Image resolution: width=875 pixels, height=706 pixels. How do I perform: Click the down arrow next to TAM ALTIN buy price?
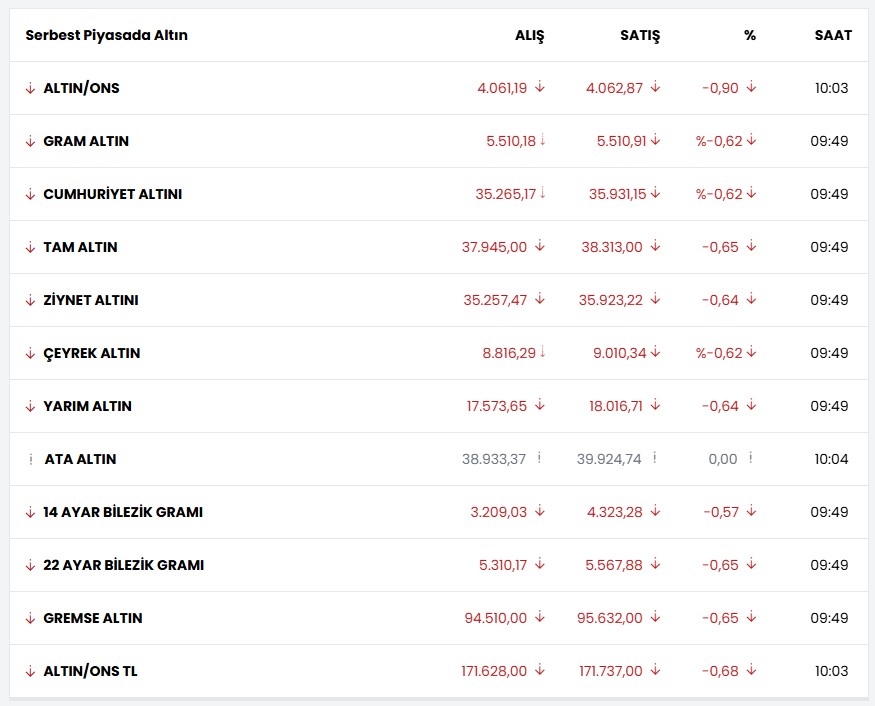[x=540, y=246]
